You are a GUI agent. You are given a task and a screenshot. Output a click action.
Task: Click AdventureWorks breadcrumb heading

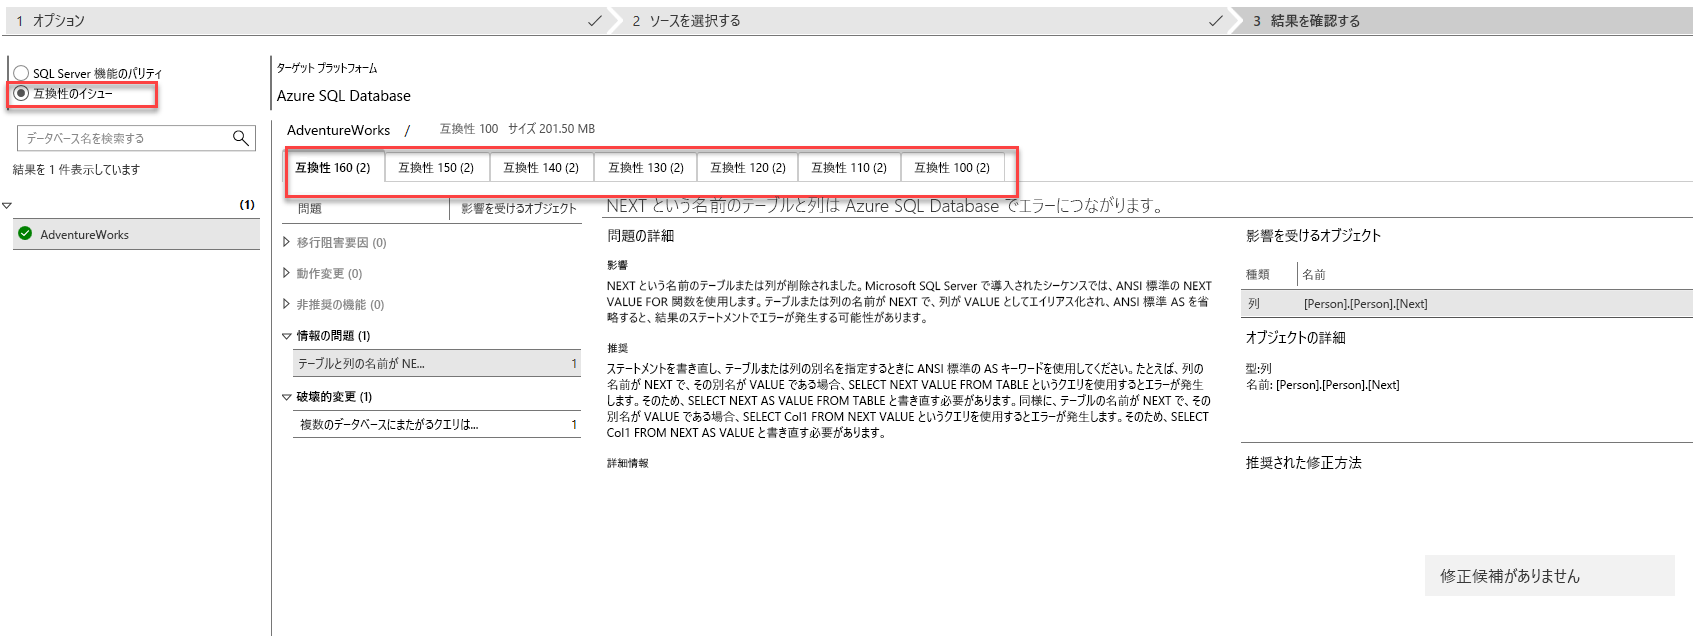click(338, 130)
